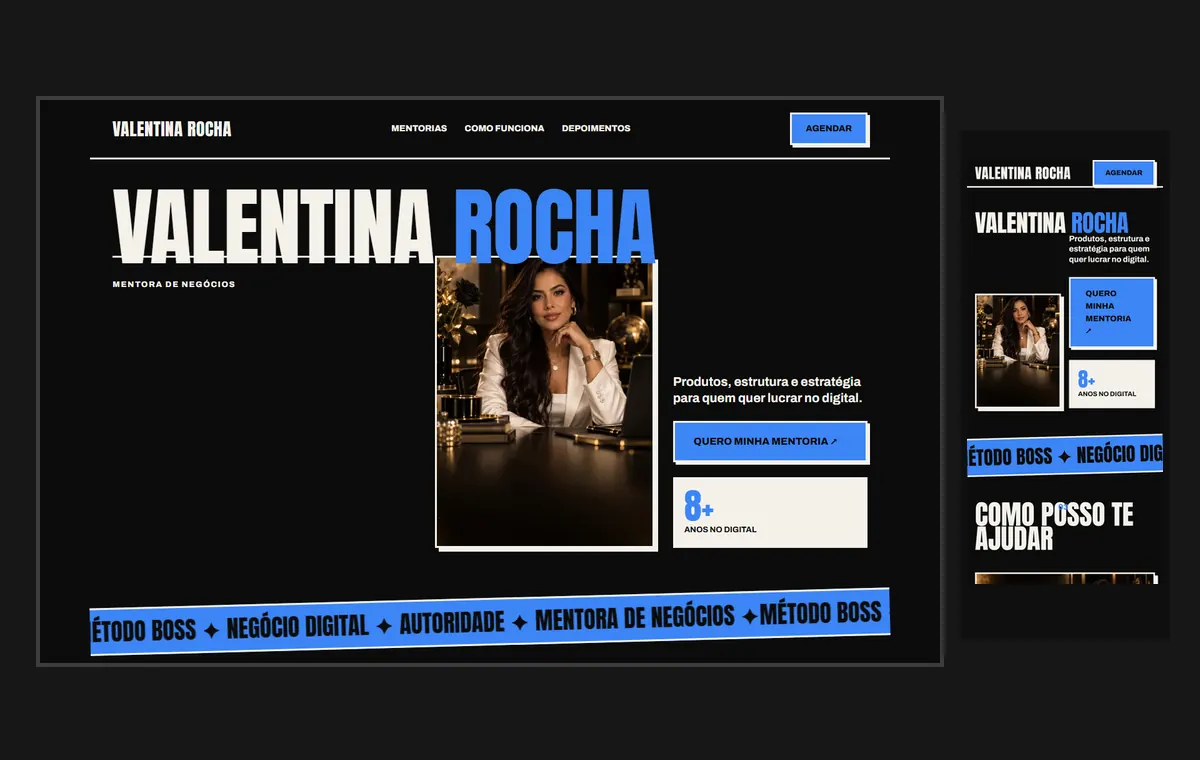Click the VALENTINA ROCHA logo in desktop header

tap(172, 129)
